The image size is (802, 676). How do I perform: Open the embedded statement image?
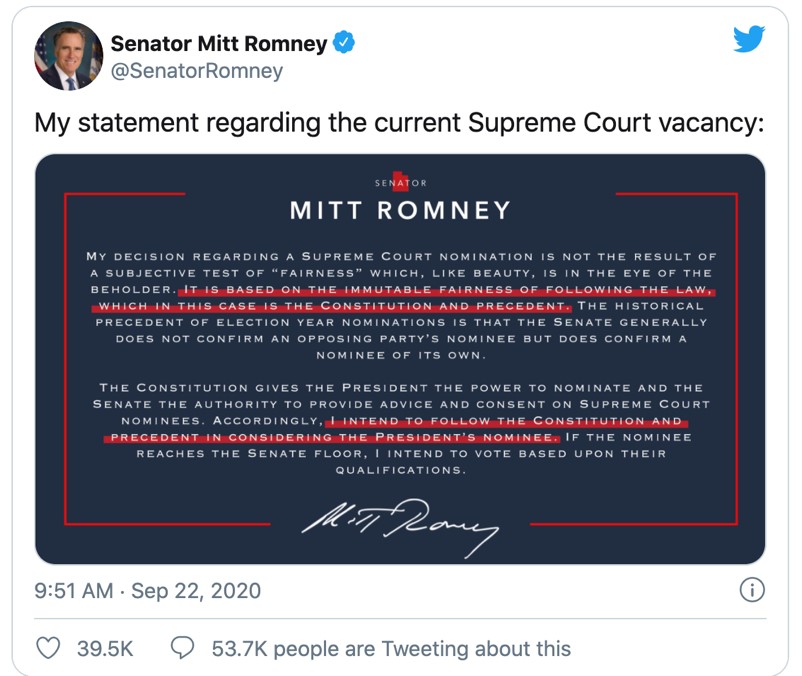pyautogui.click(x=400, y=359)
